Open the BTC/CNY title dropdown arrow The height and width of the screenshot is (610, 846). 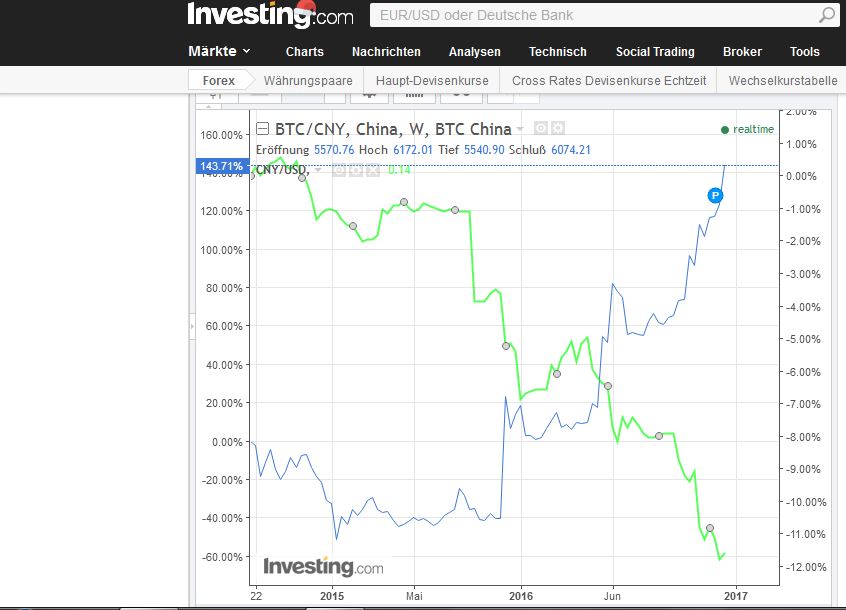(x=519, y=129)
